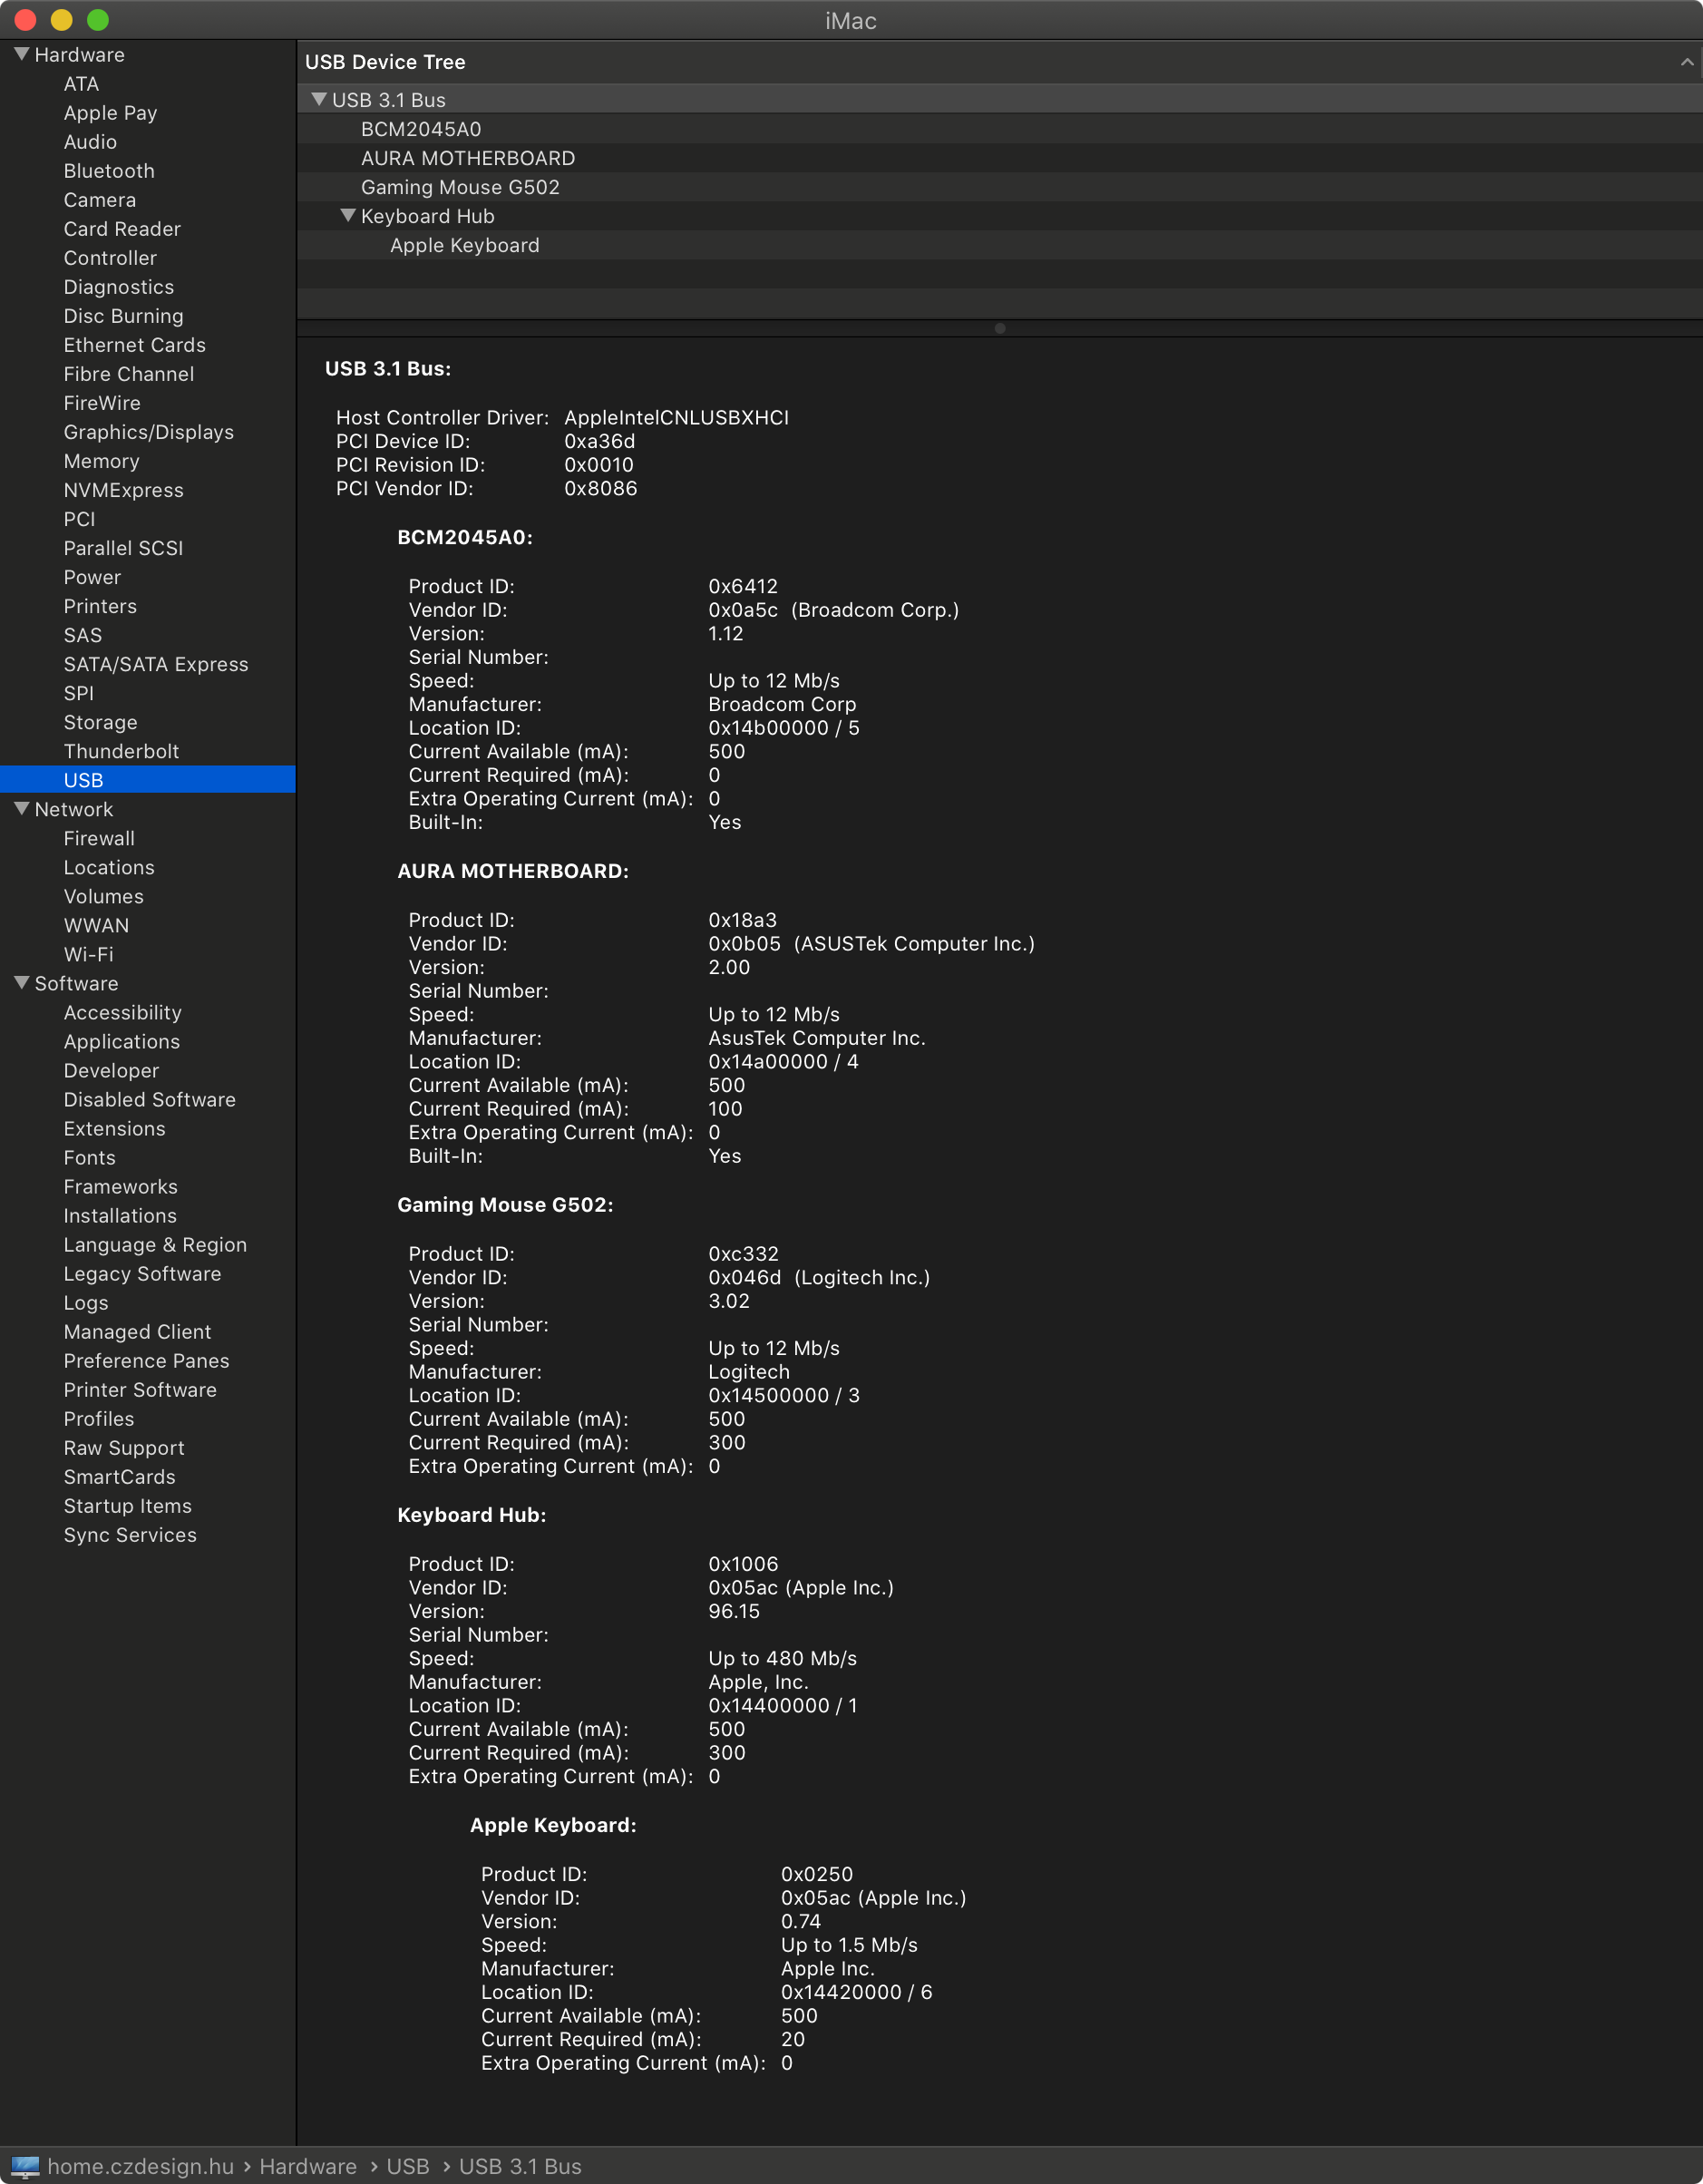Select BCM2045A0 in the device tree

421,129
